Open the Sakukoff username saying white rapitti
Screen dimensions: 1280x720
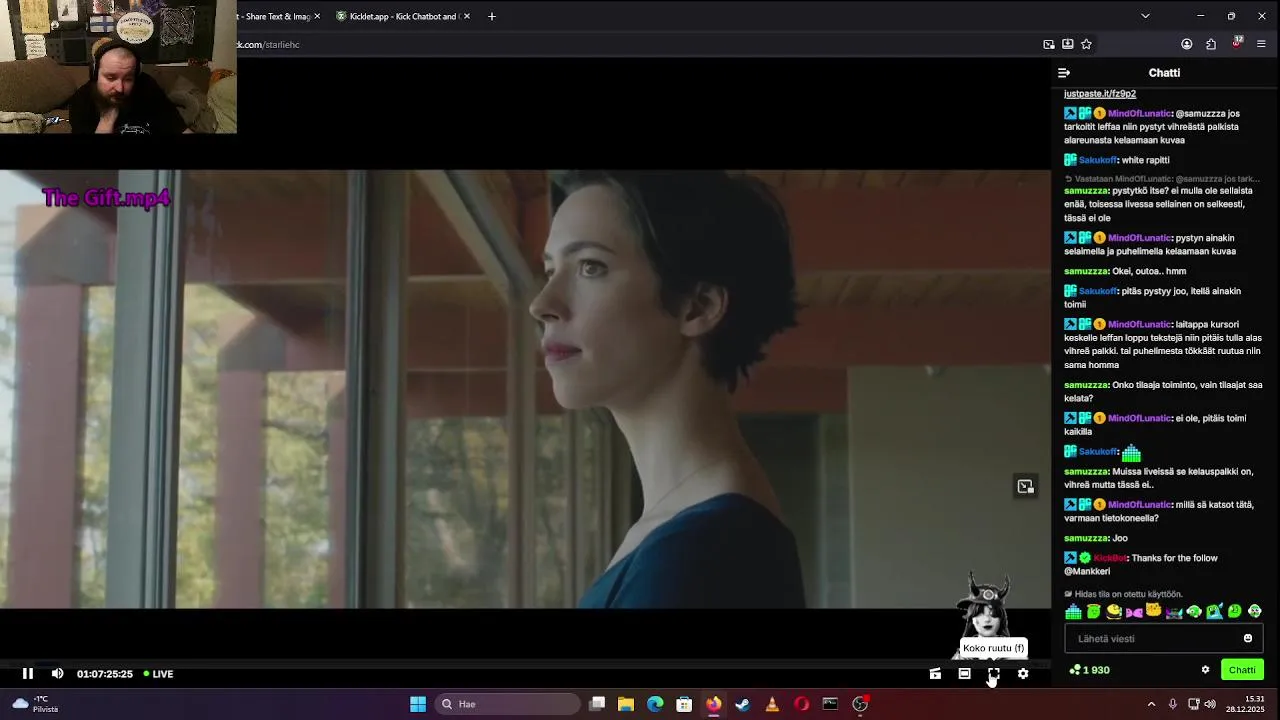tap(1098, 160)
